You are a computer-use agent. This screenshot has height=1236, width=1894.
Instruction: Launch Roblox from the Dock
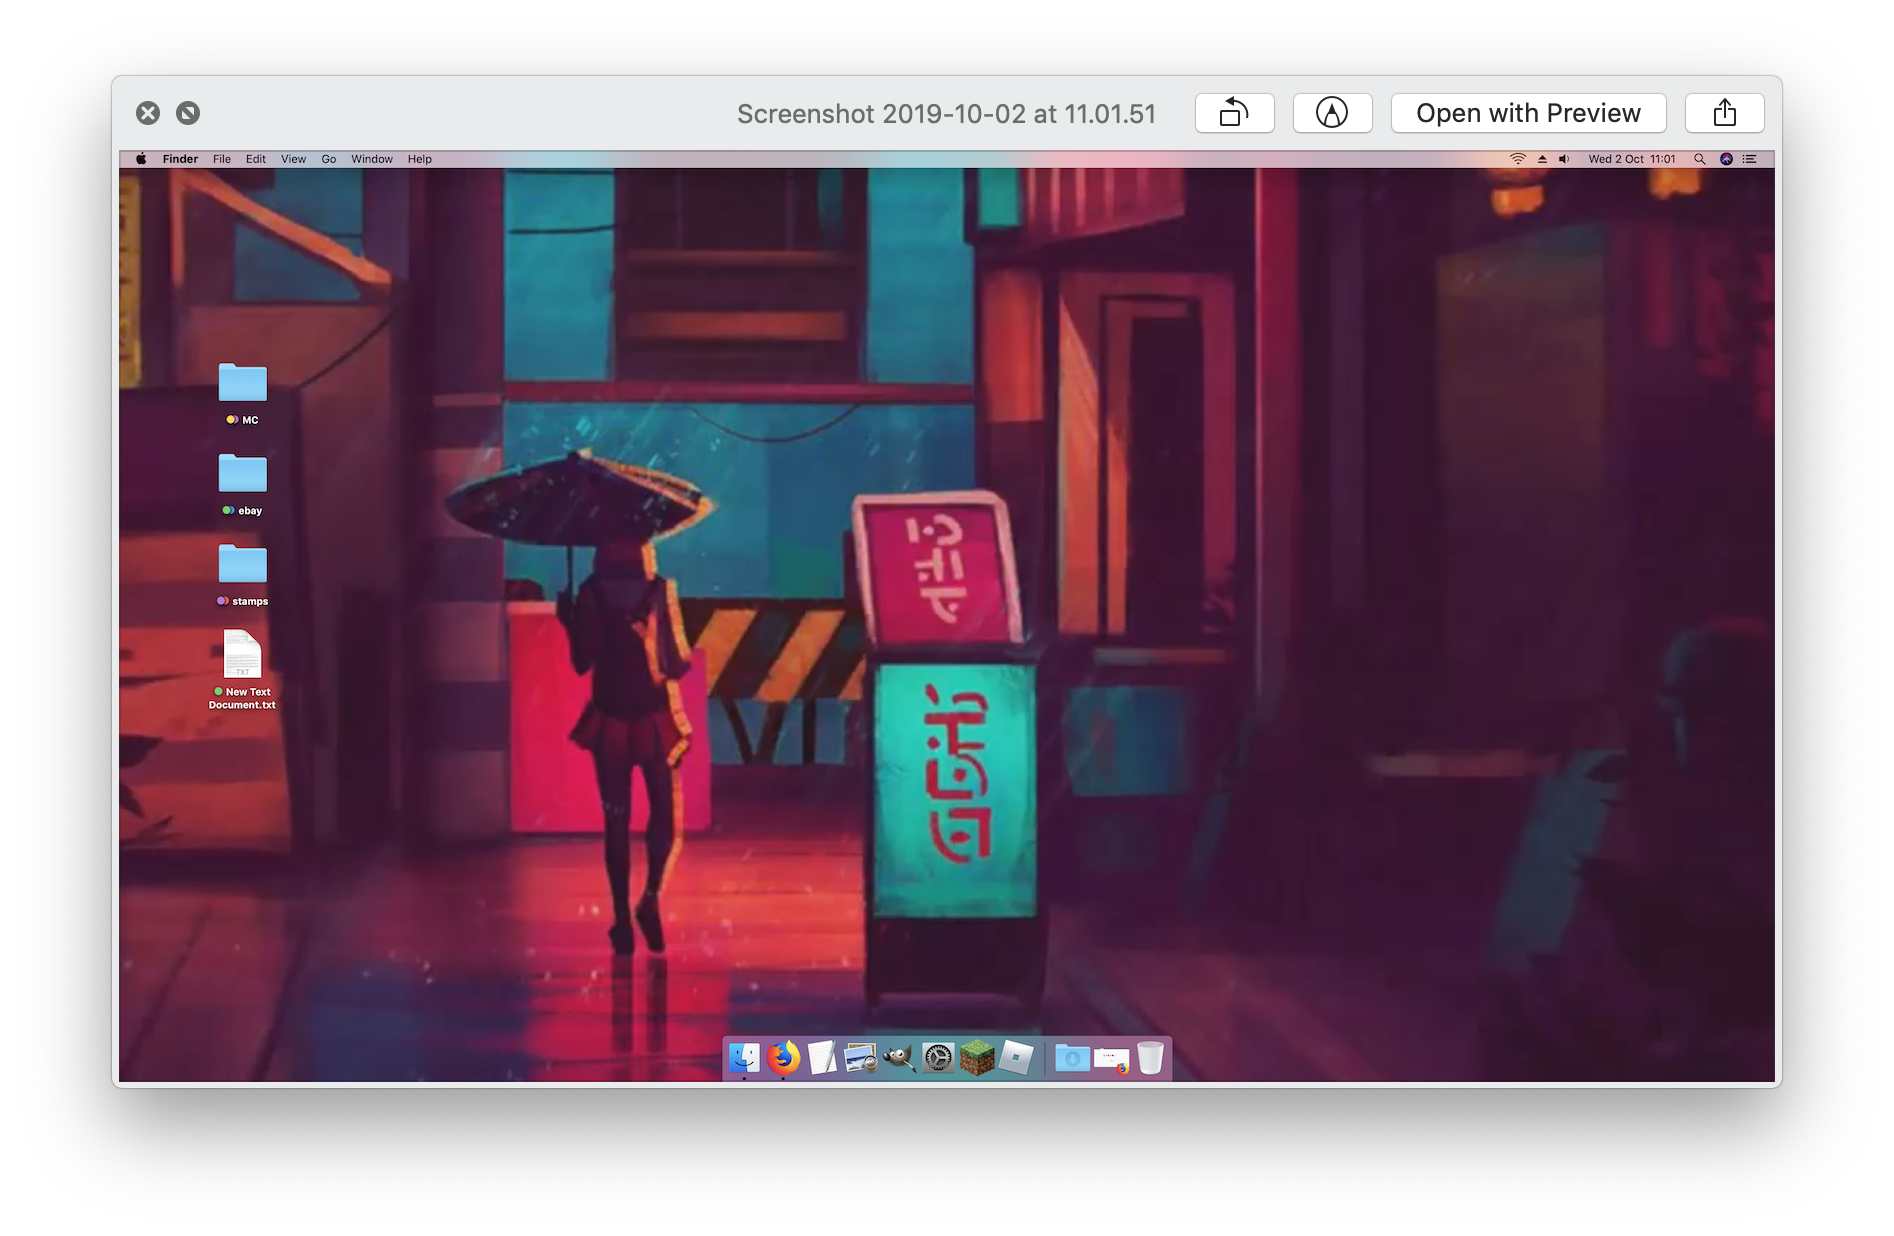[x=1016, y=1057]
